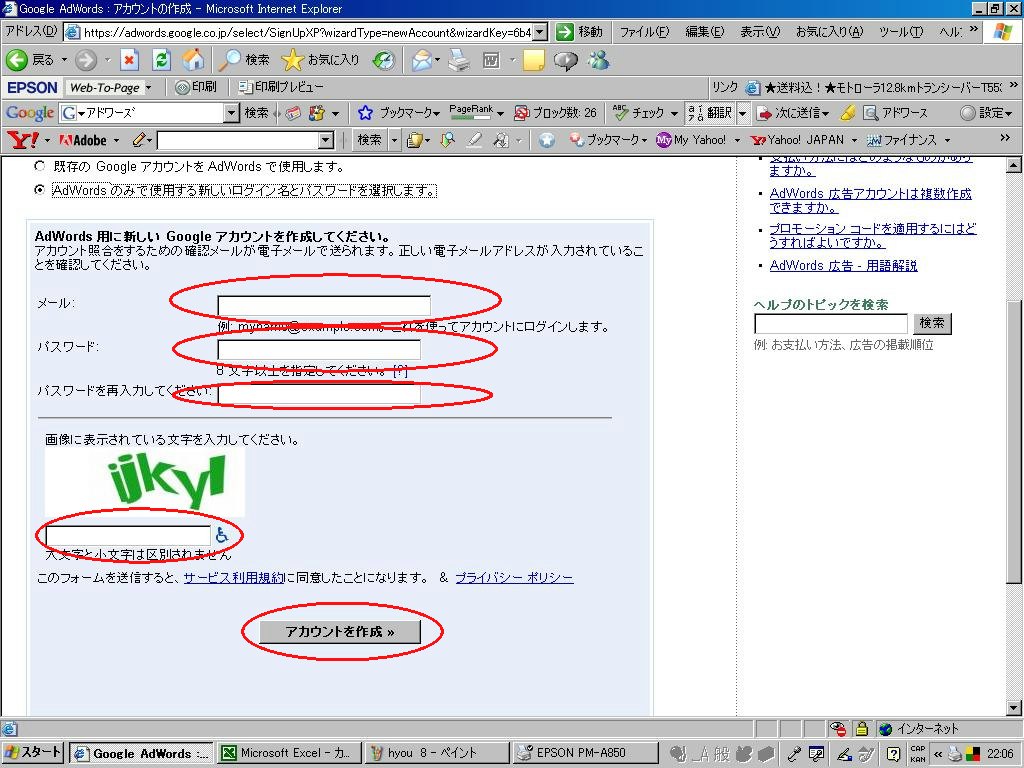Screen dimensions: 1024x768
Task: Open EPSON 印刷プレビュー print preview
Action: tap(281, 87)
